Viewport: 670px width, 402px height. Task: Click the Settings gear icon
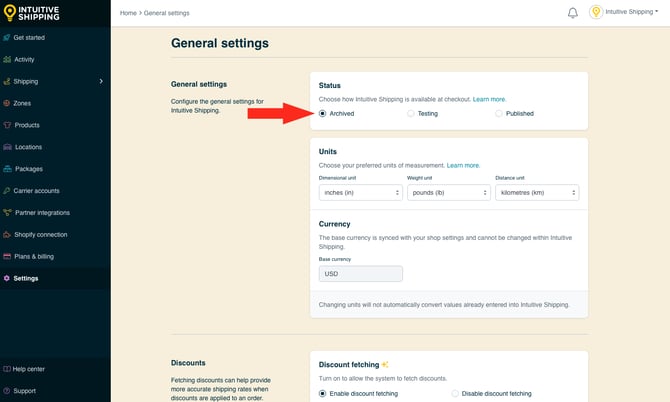(7, 278)
